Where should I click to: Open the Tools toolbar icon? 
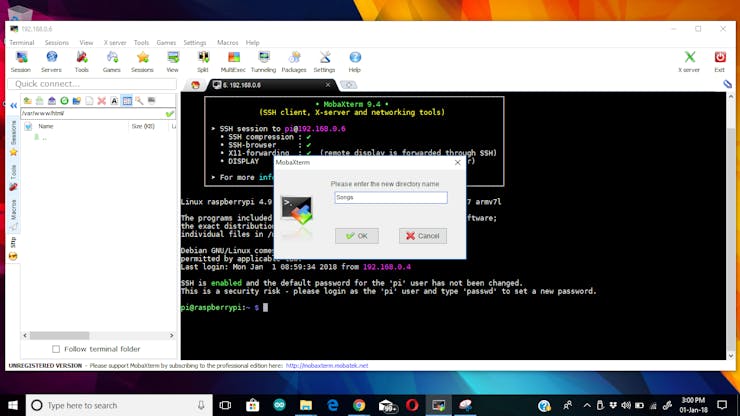coord(82,62)
